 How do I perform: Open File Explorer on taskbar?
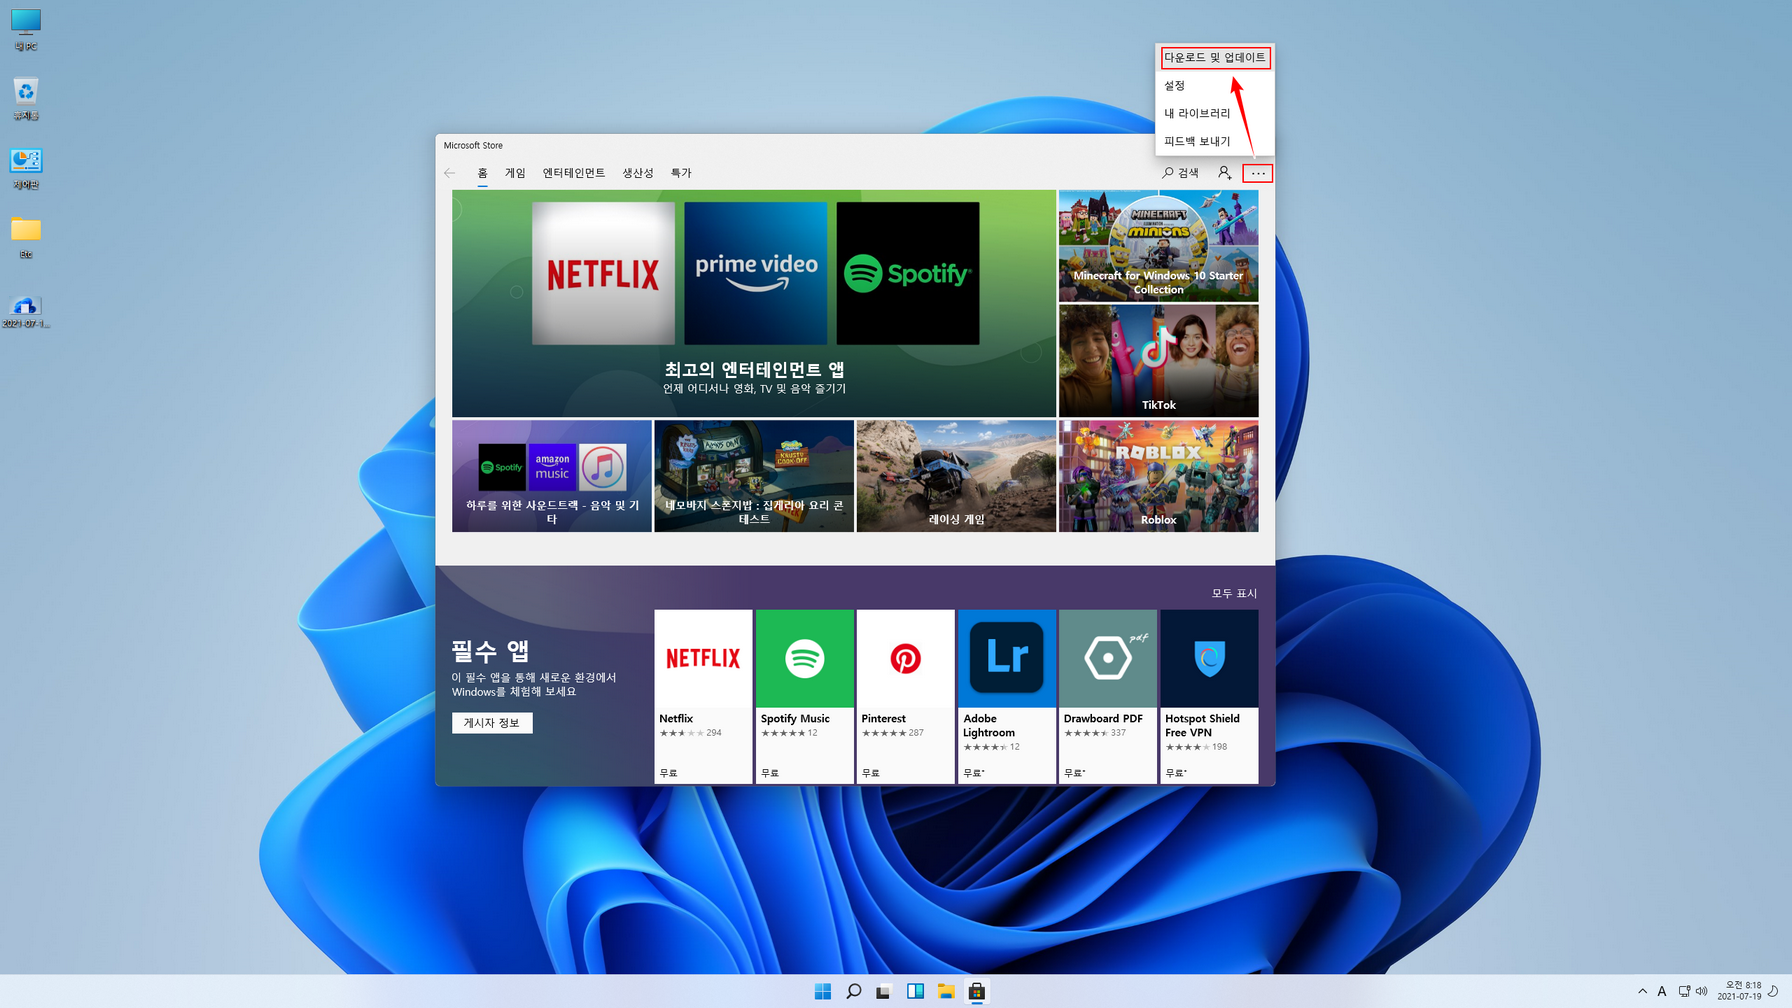coord(946,991)
